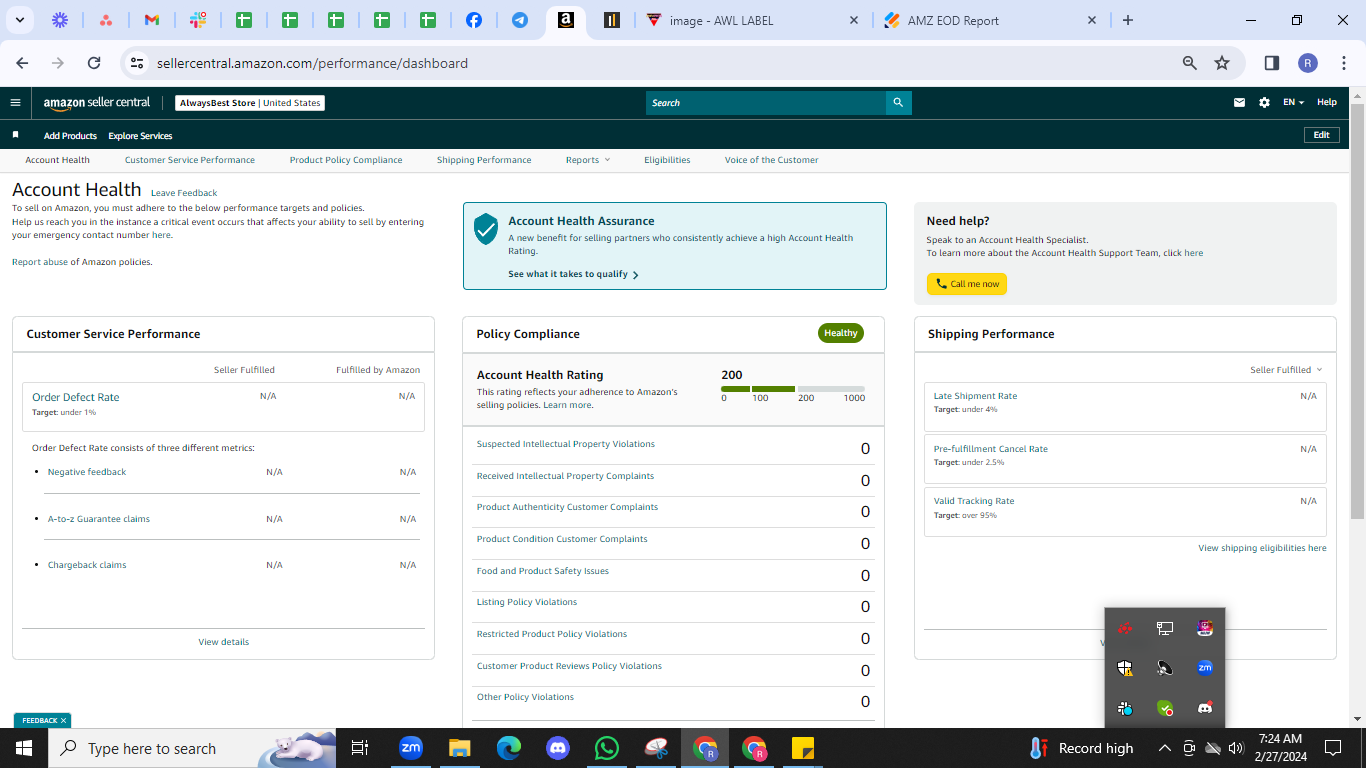Click the Add Products link
The height and width of the screenshot is (768, 1366).
pyautogui.click(x=70, y=136)
